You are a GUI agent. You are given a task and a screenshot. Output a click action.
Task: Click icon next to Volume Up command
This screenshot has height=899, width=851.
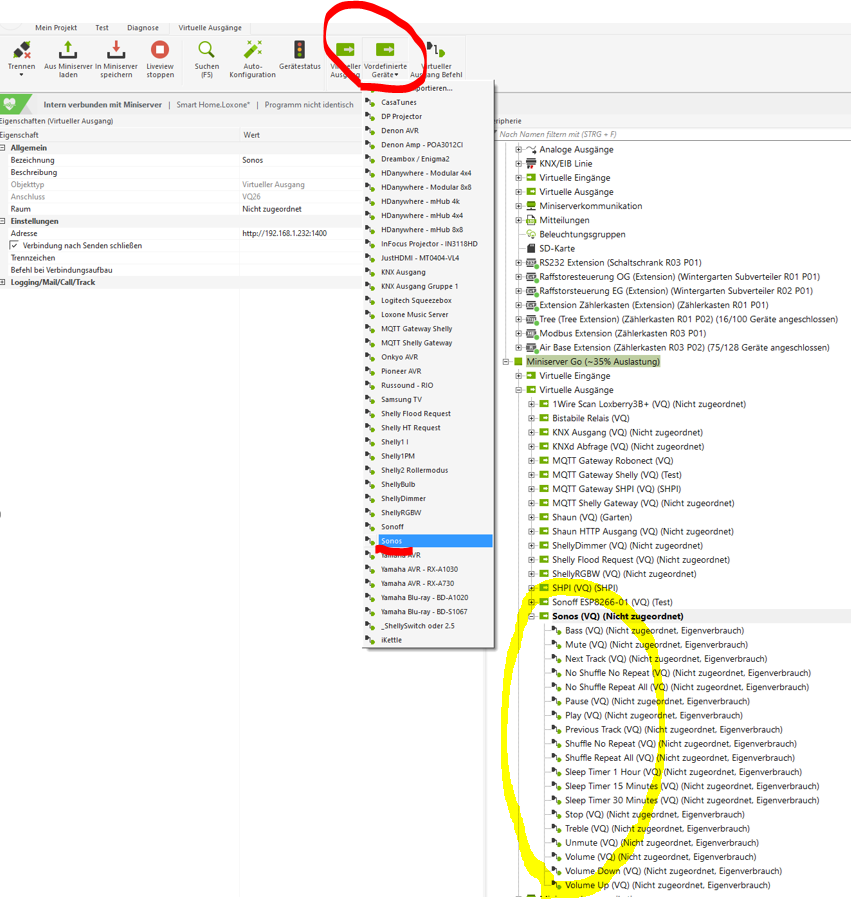pyautogui.click(x=556, y=884)
